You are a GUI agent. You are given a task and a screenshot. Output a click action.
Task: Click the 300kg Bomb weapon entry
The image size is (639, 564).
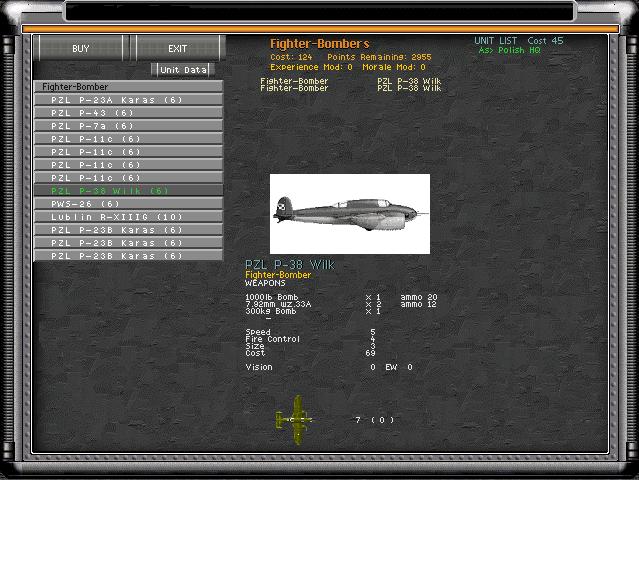(x=270, y=312)
